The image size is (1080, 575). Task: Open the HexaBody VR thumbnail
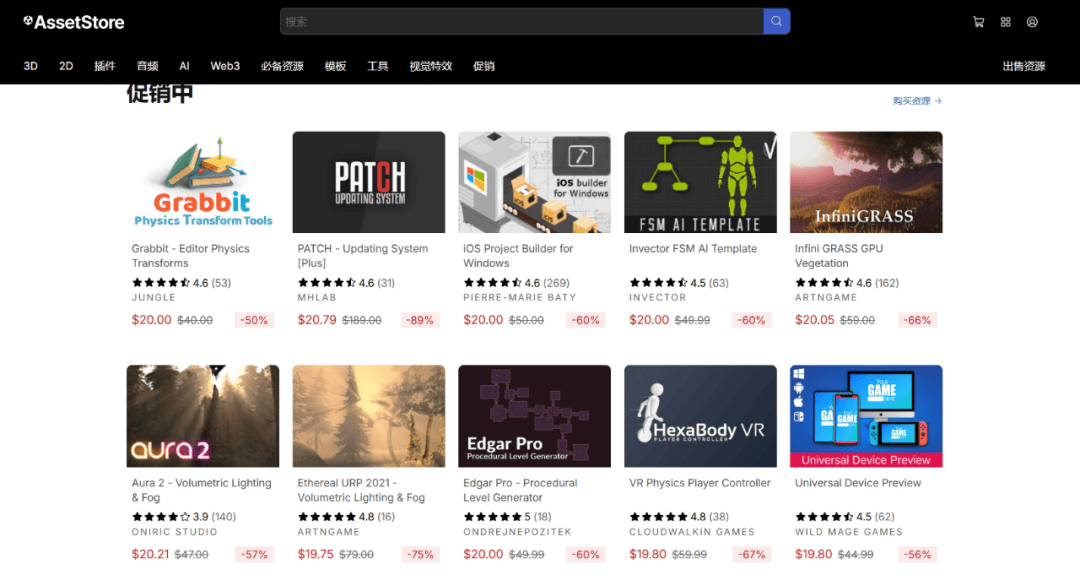pyautogui.click(x=700, y=416)
